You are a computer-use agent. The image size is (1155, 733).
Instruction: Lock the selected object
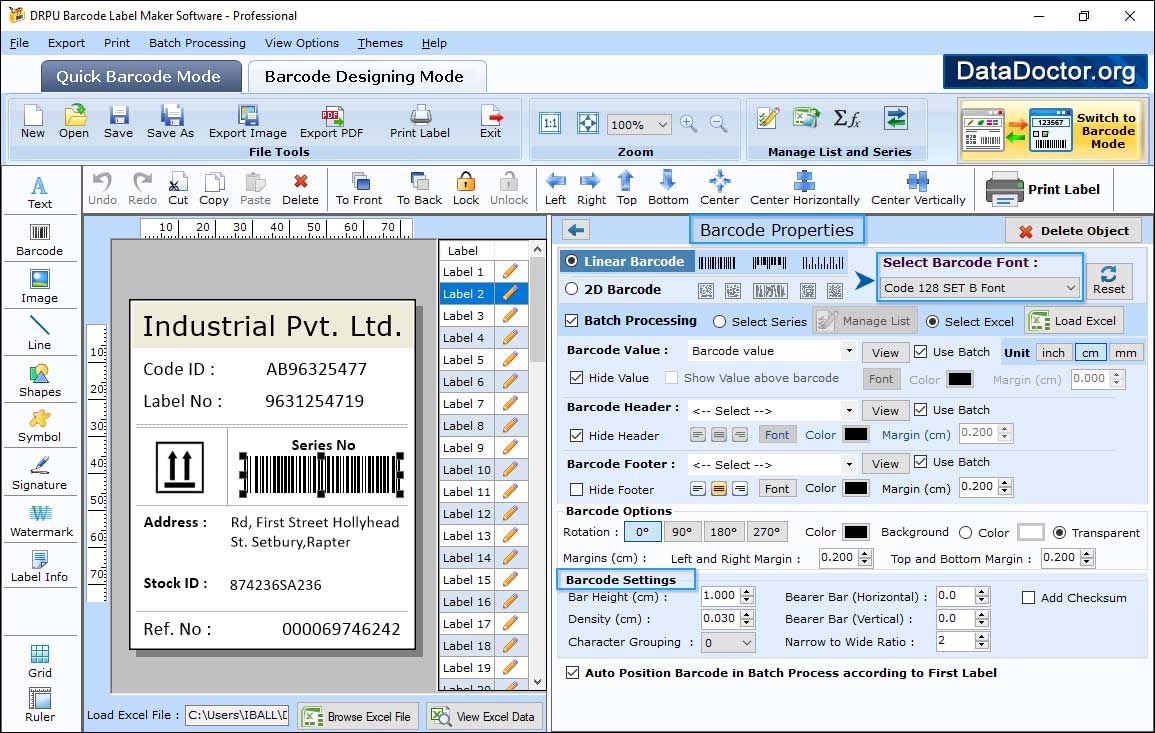[x=466, y=189]
